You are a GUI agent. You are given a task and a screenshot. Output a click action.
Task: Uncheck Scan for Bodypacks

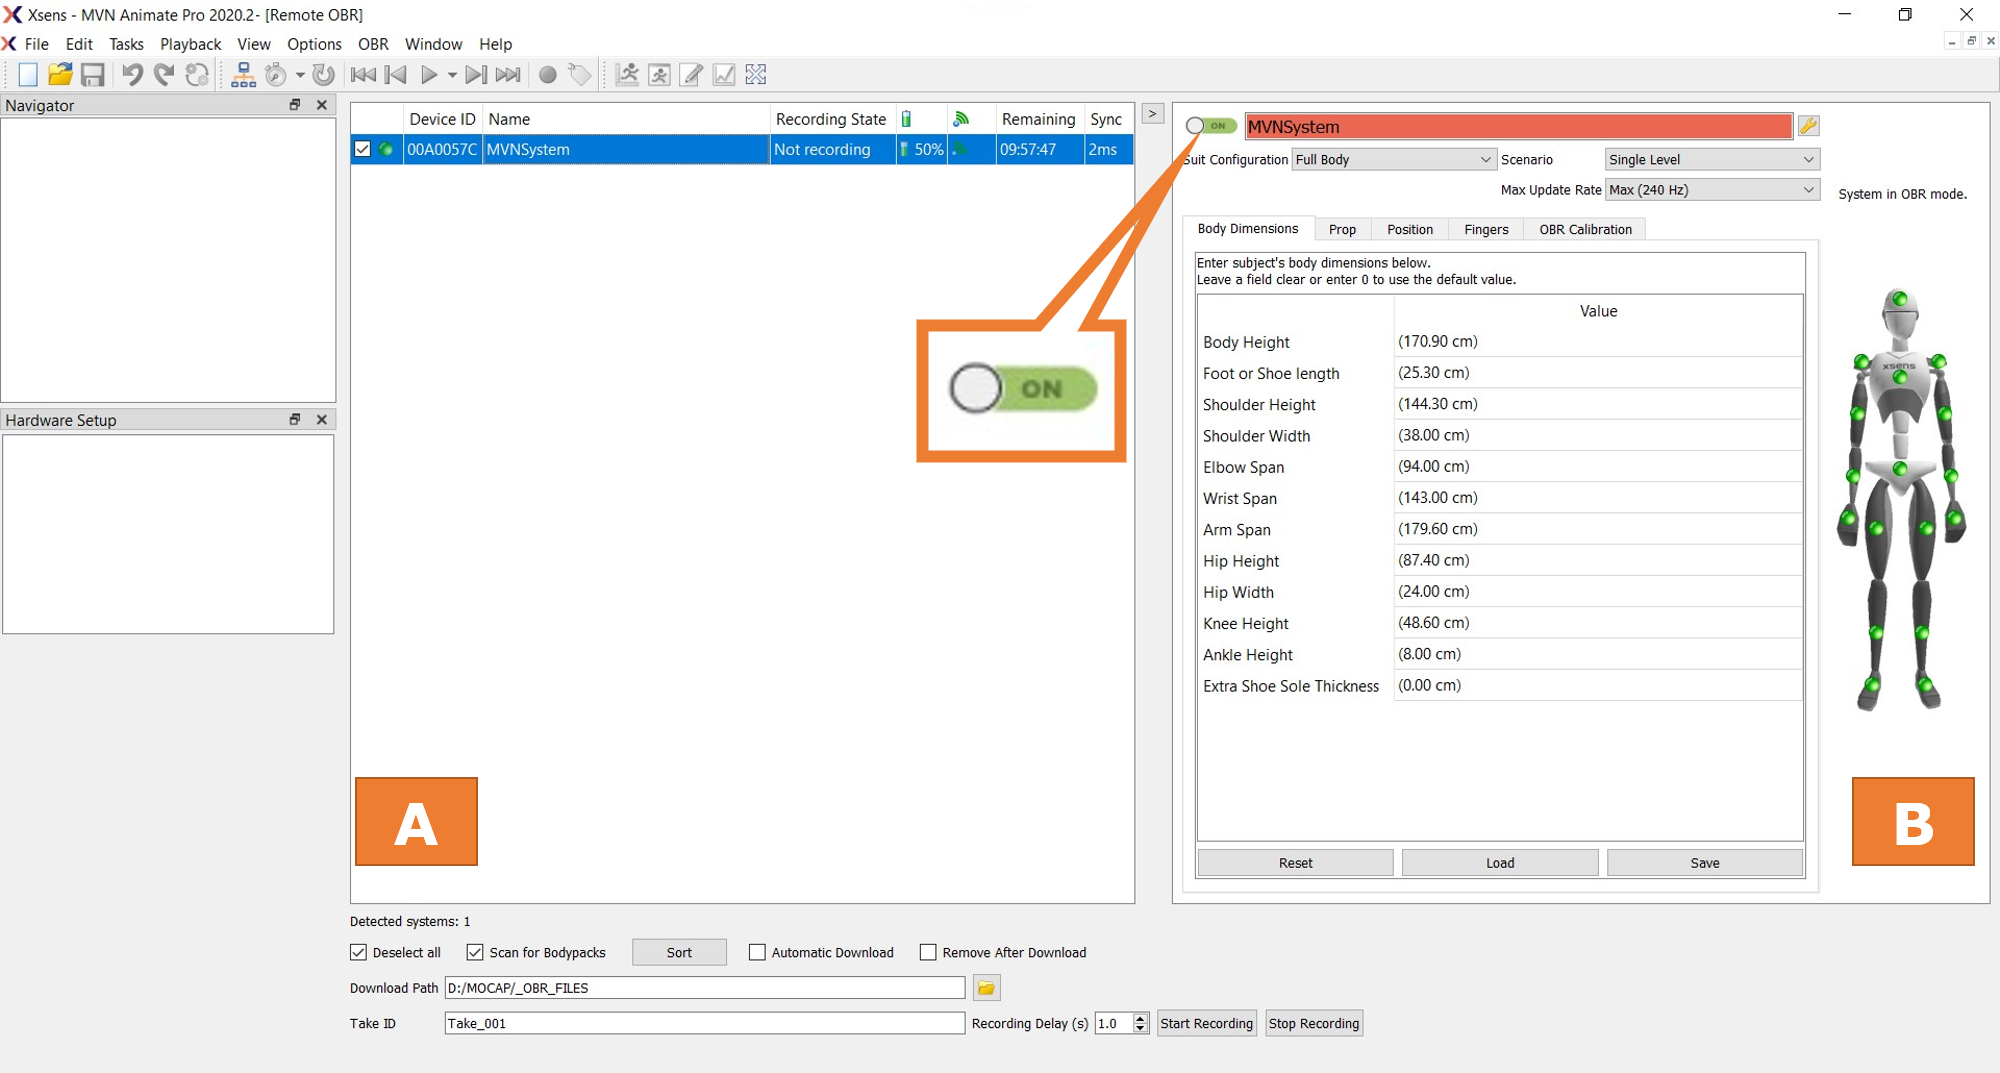[x=475, y=952]
